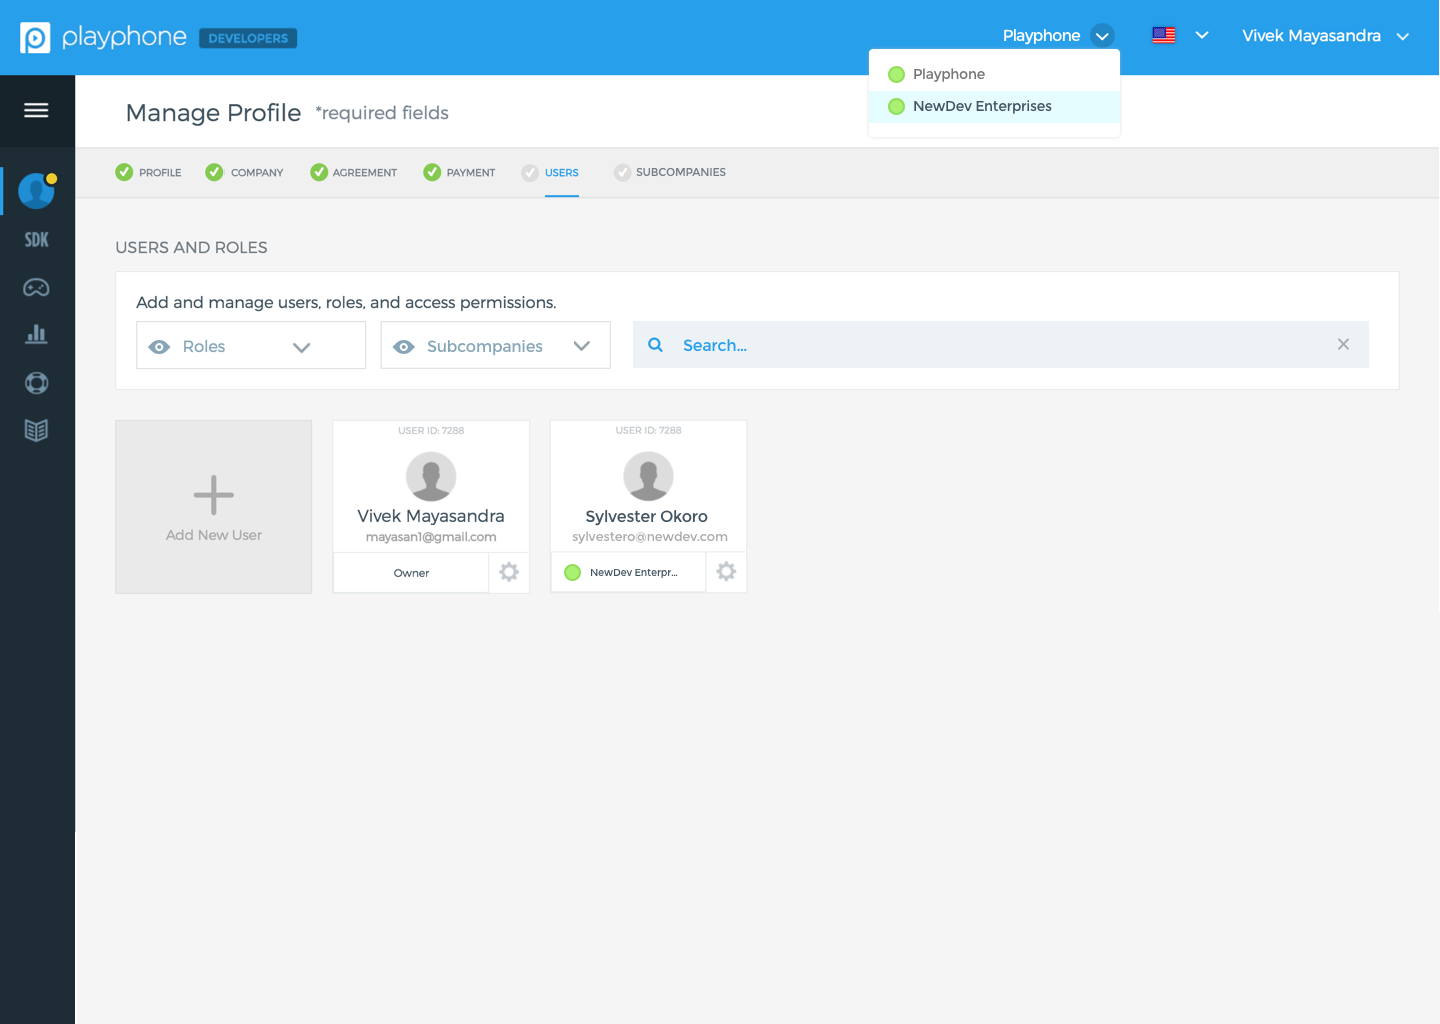
Task: Click the green check beside AGREEMENT
Action: (319, 172)
